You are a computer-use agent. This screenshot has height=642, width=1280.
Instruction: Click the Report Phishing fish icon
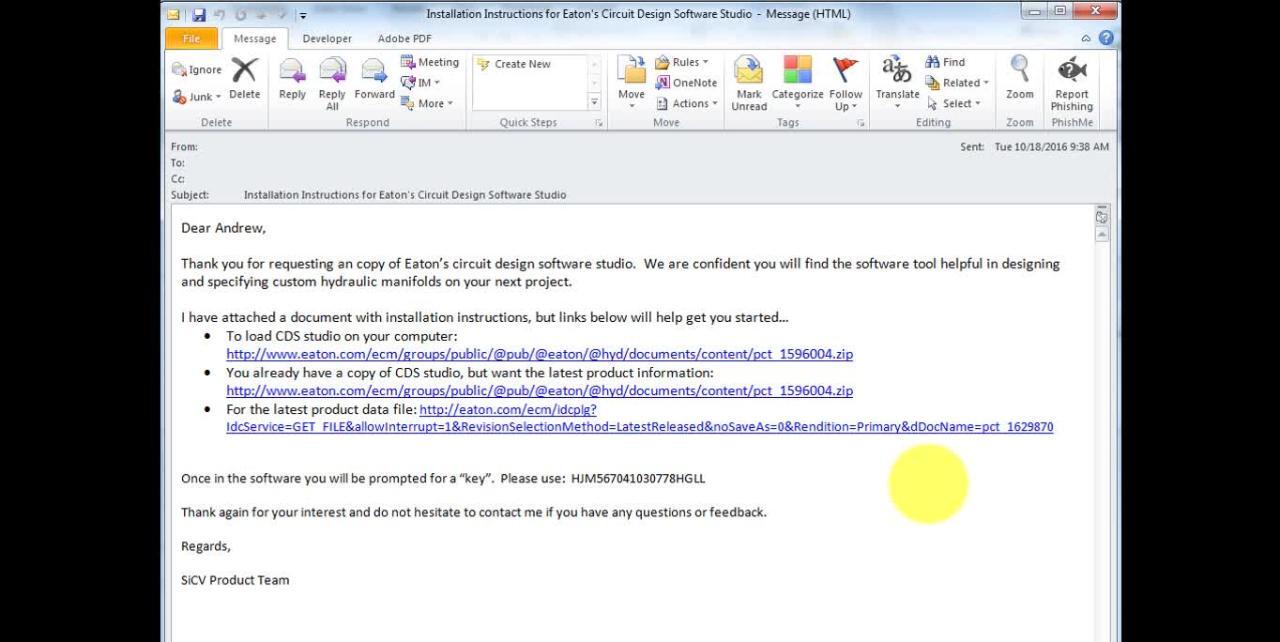coord(1072,83)
